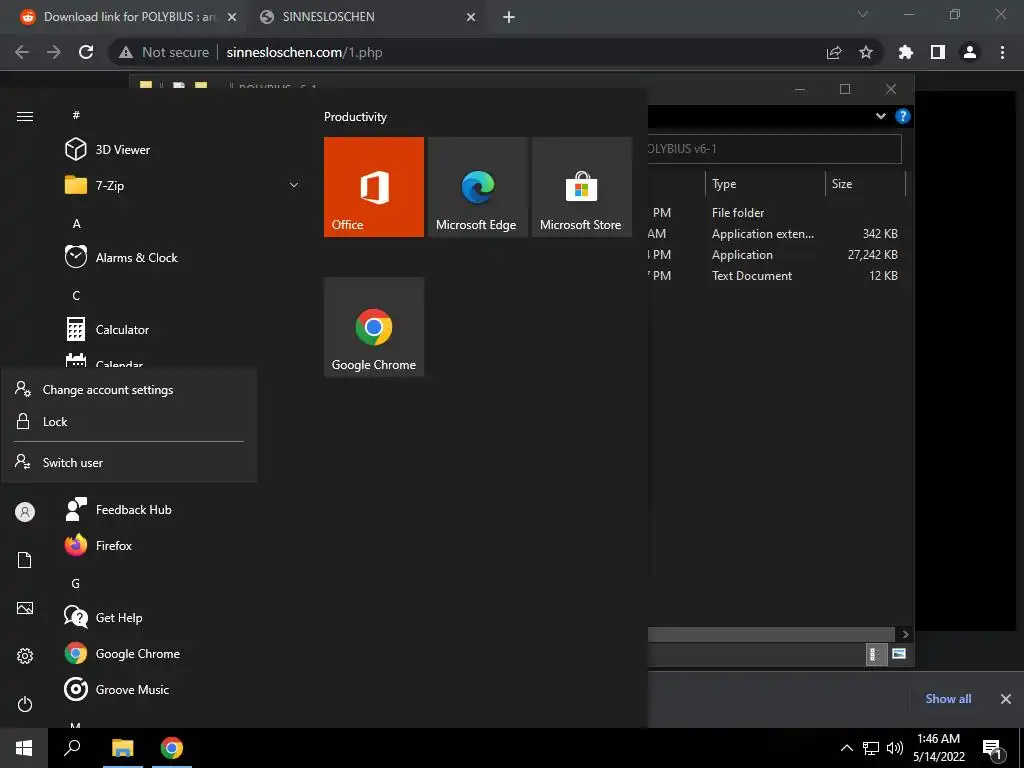Click the taskbar clock showing 1:46 AM

click(938, 748)
